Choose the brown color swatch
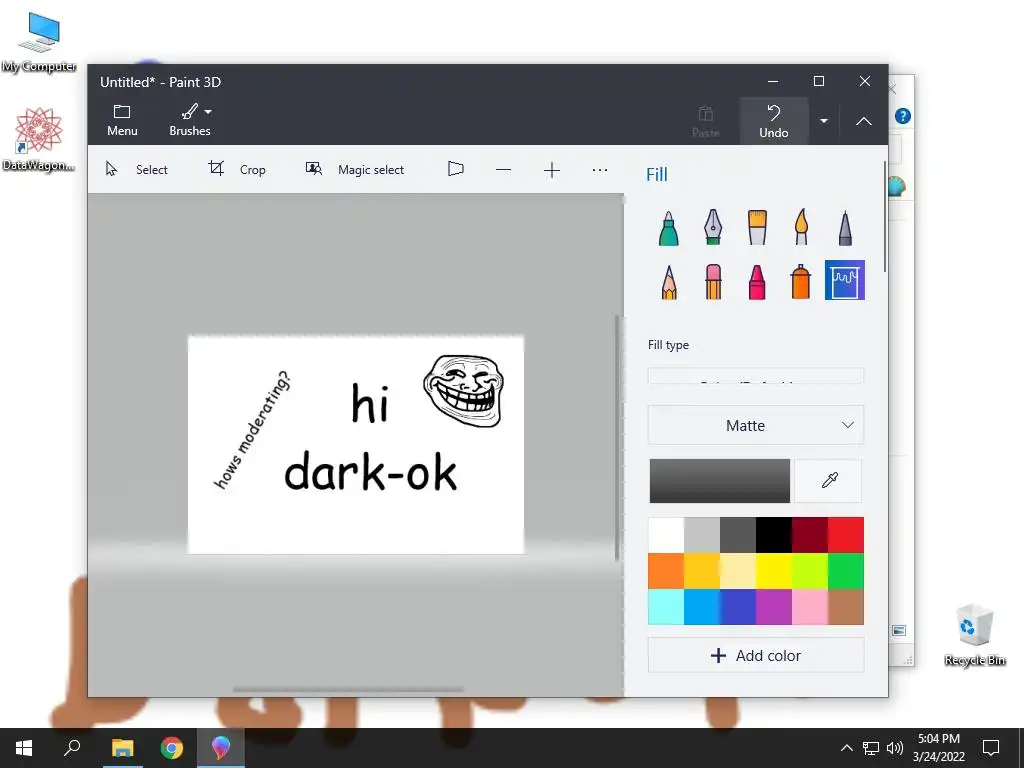The height and width of the screenshot is (768, 1024). tap(846, 607)
